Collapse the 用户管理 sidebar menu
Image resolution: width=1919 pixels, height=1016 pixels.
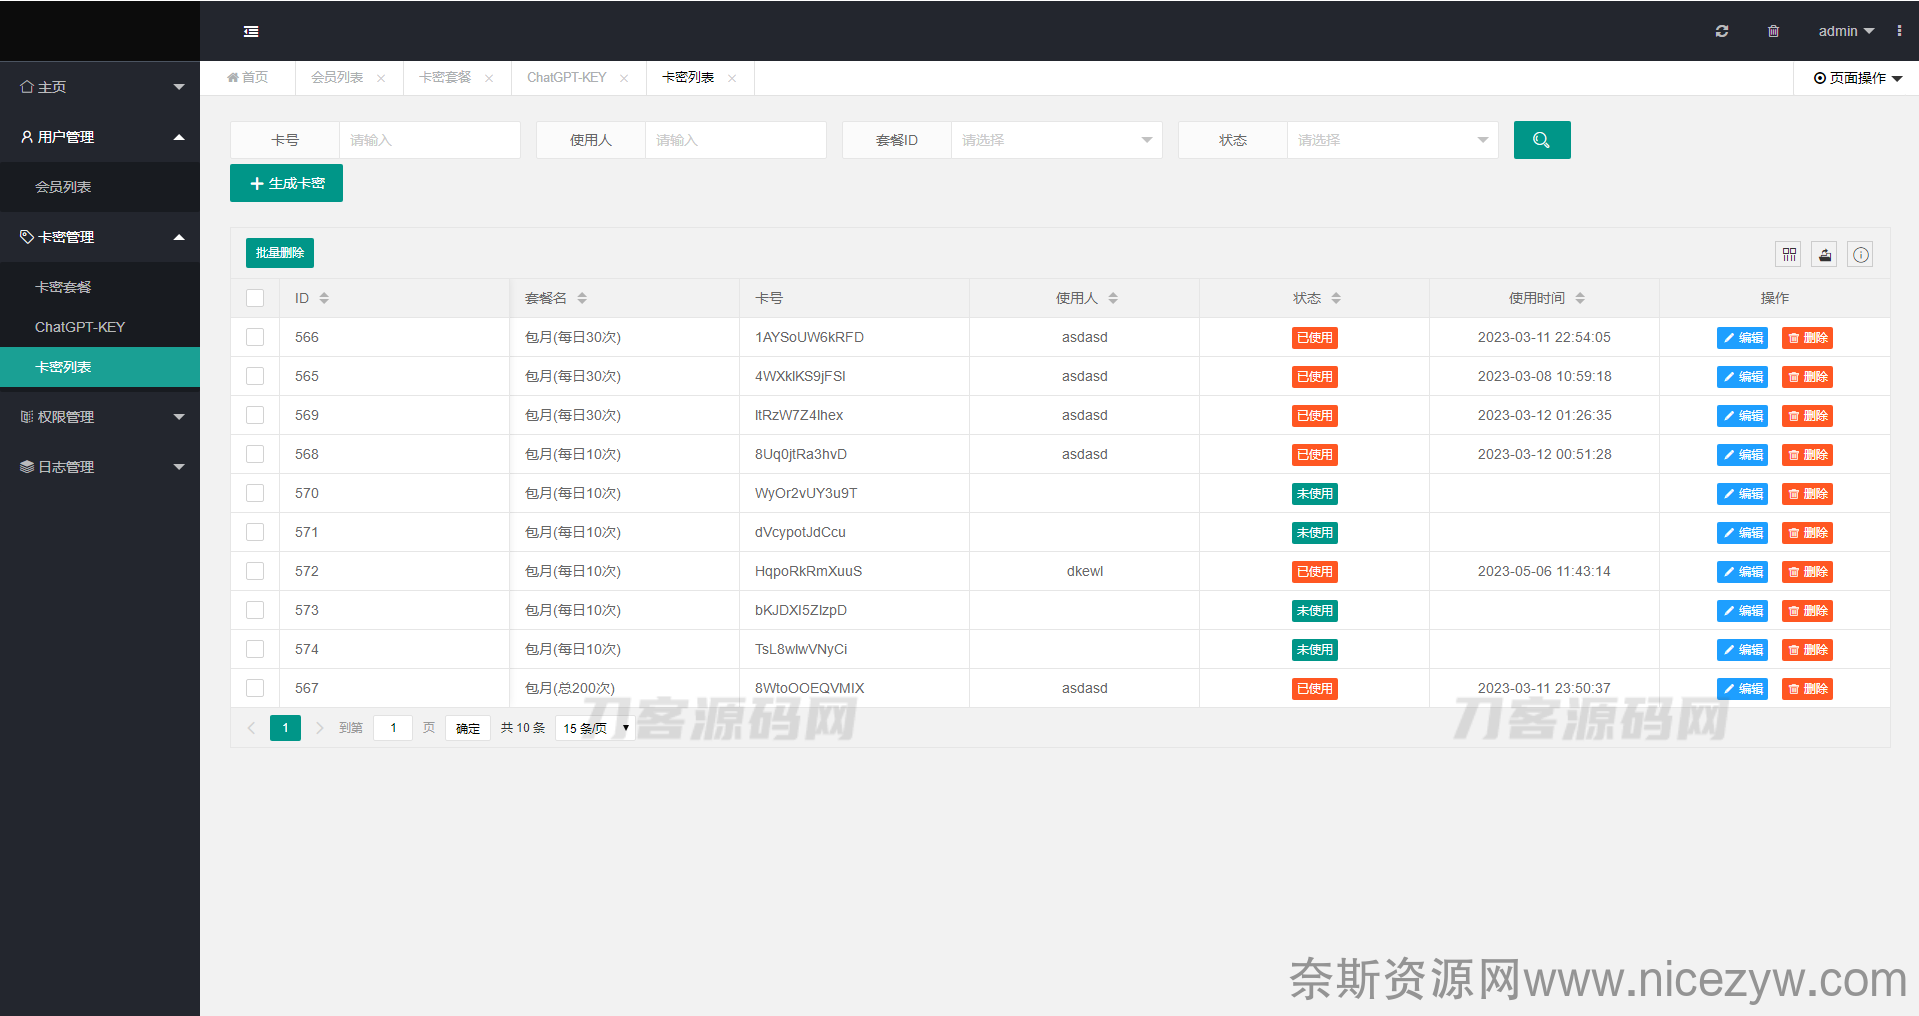[x=100, y=137]
